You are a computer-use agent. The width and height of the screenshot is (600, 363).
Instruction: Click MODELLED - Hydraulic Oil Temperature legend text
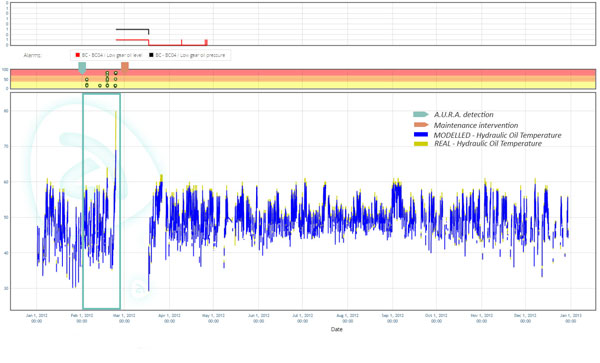point(497,135)
